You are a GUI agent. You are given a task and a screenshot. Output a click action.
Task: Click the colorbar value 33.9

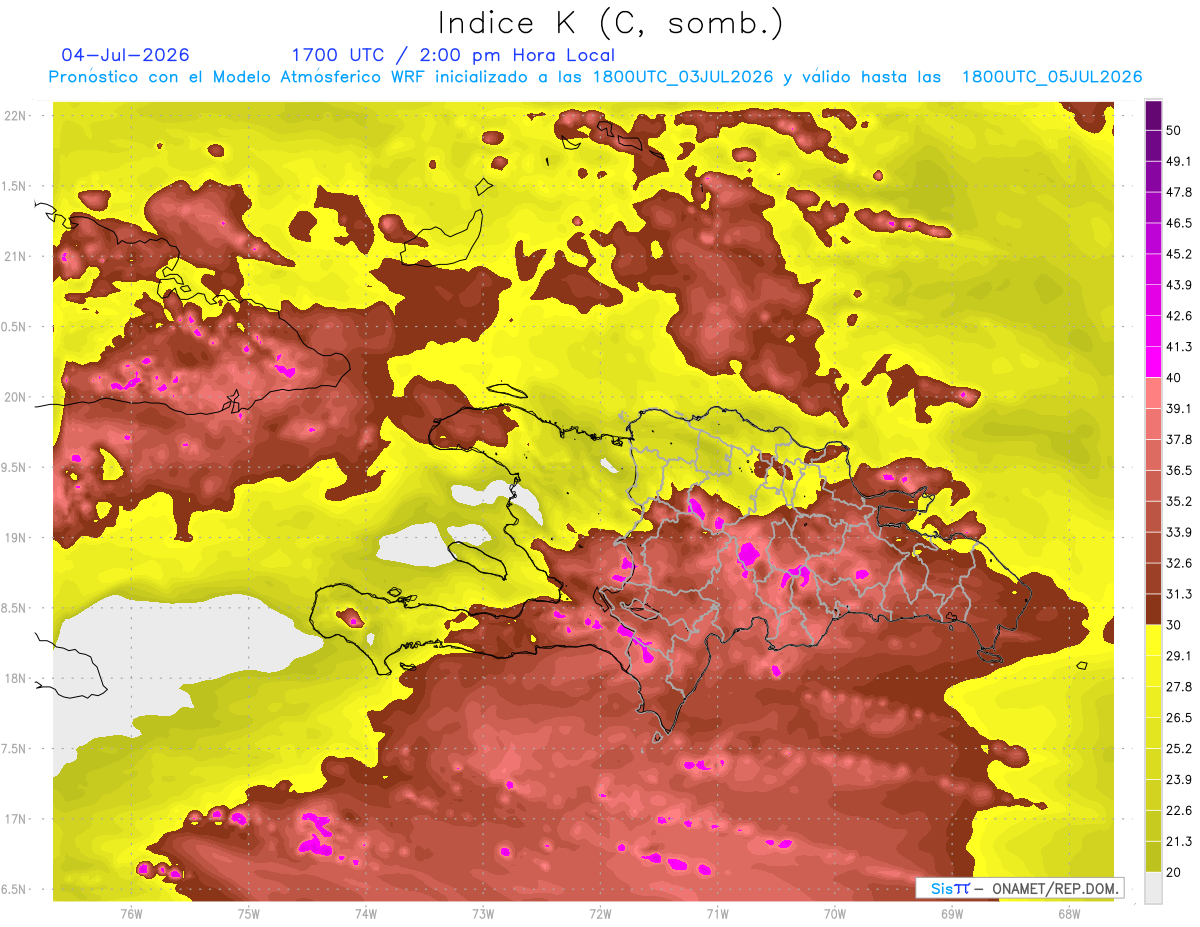(x=1178, y=532)
